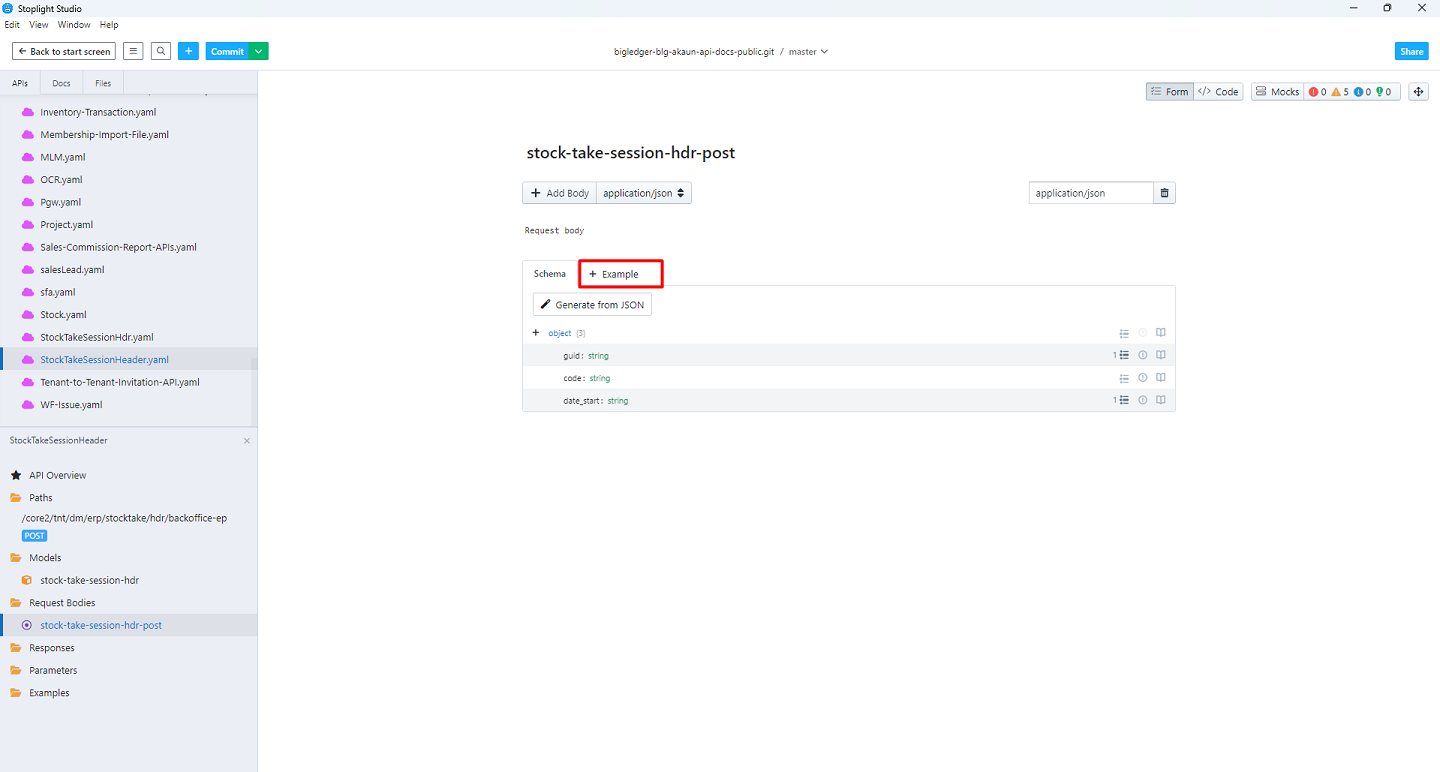Viewport: 1440px width, 772px height.
Task: Open description for the guid property
Action: coord(1161,355)
